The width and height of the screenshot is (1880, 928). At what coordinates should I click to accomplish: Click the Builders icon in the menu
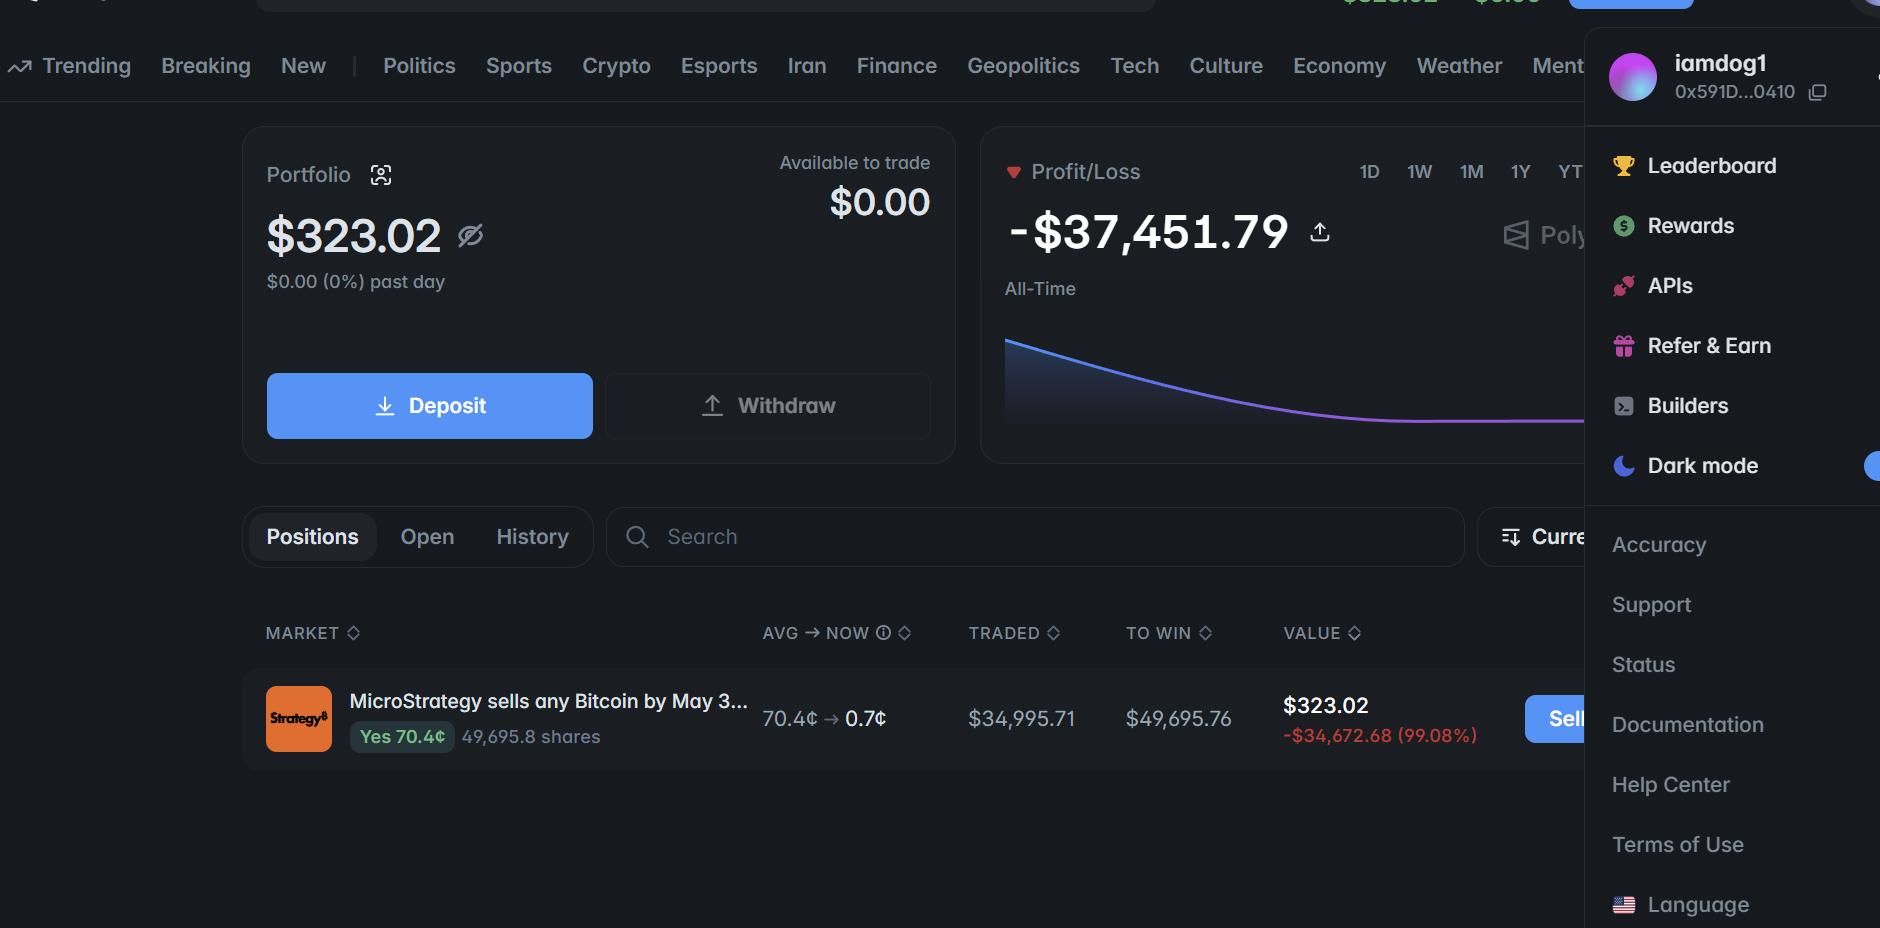[x=1624, y=406]
